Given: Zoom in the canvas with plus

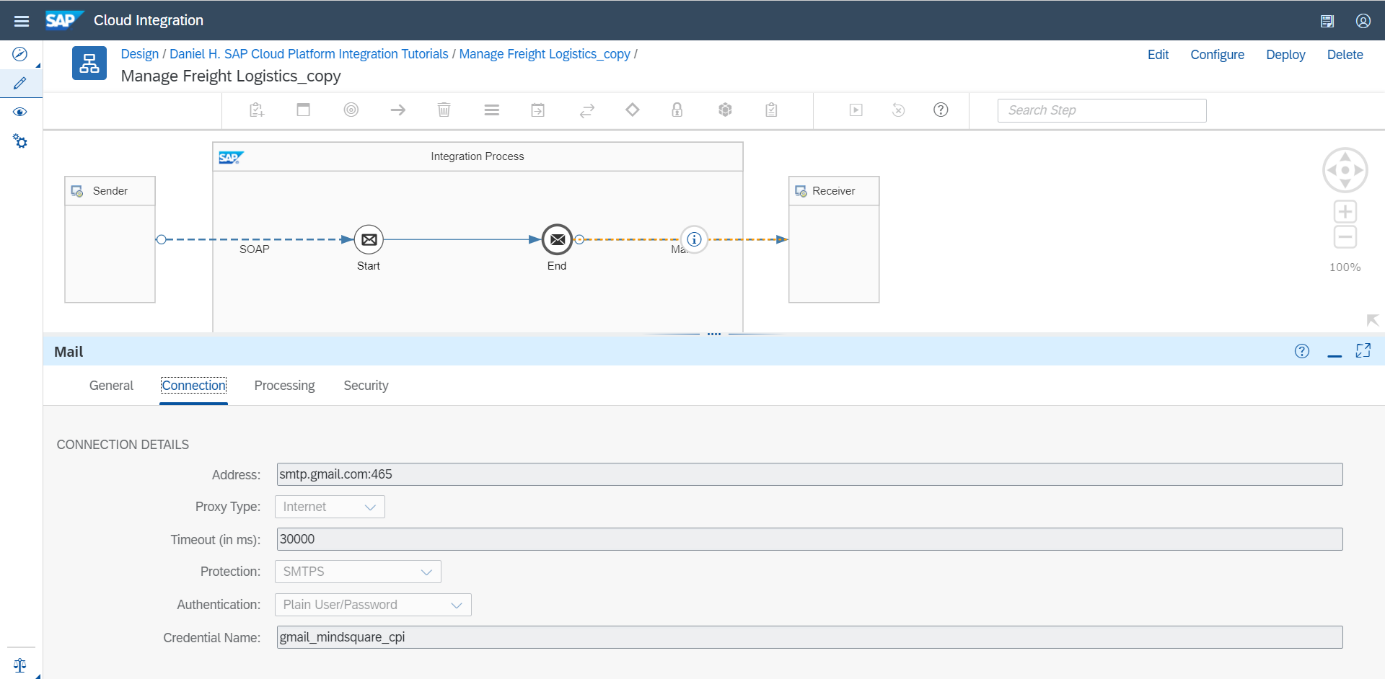Looking at the screenshot, I should (x=1345, y=212).
